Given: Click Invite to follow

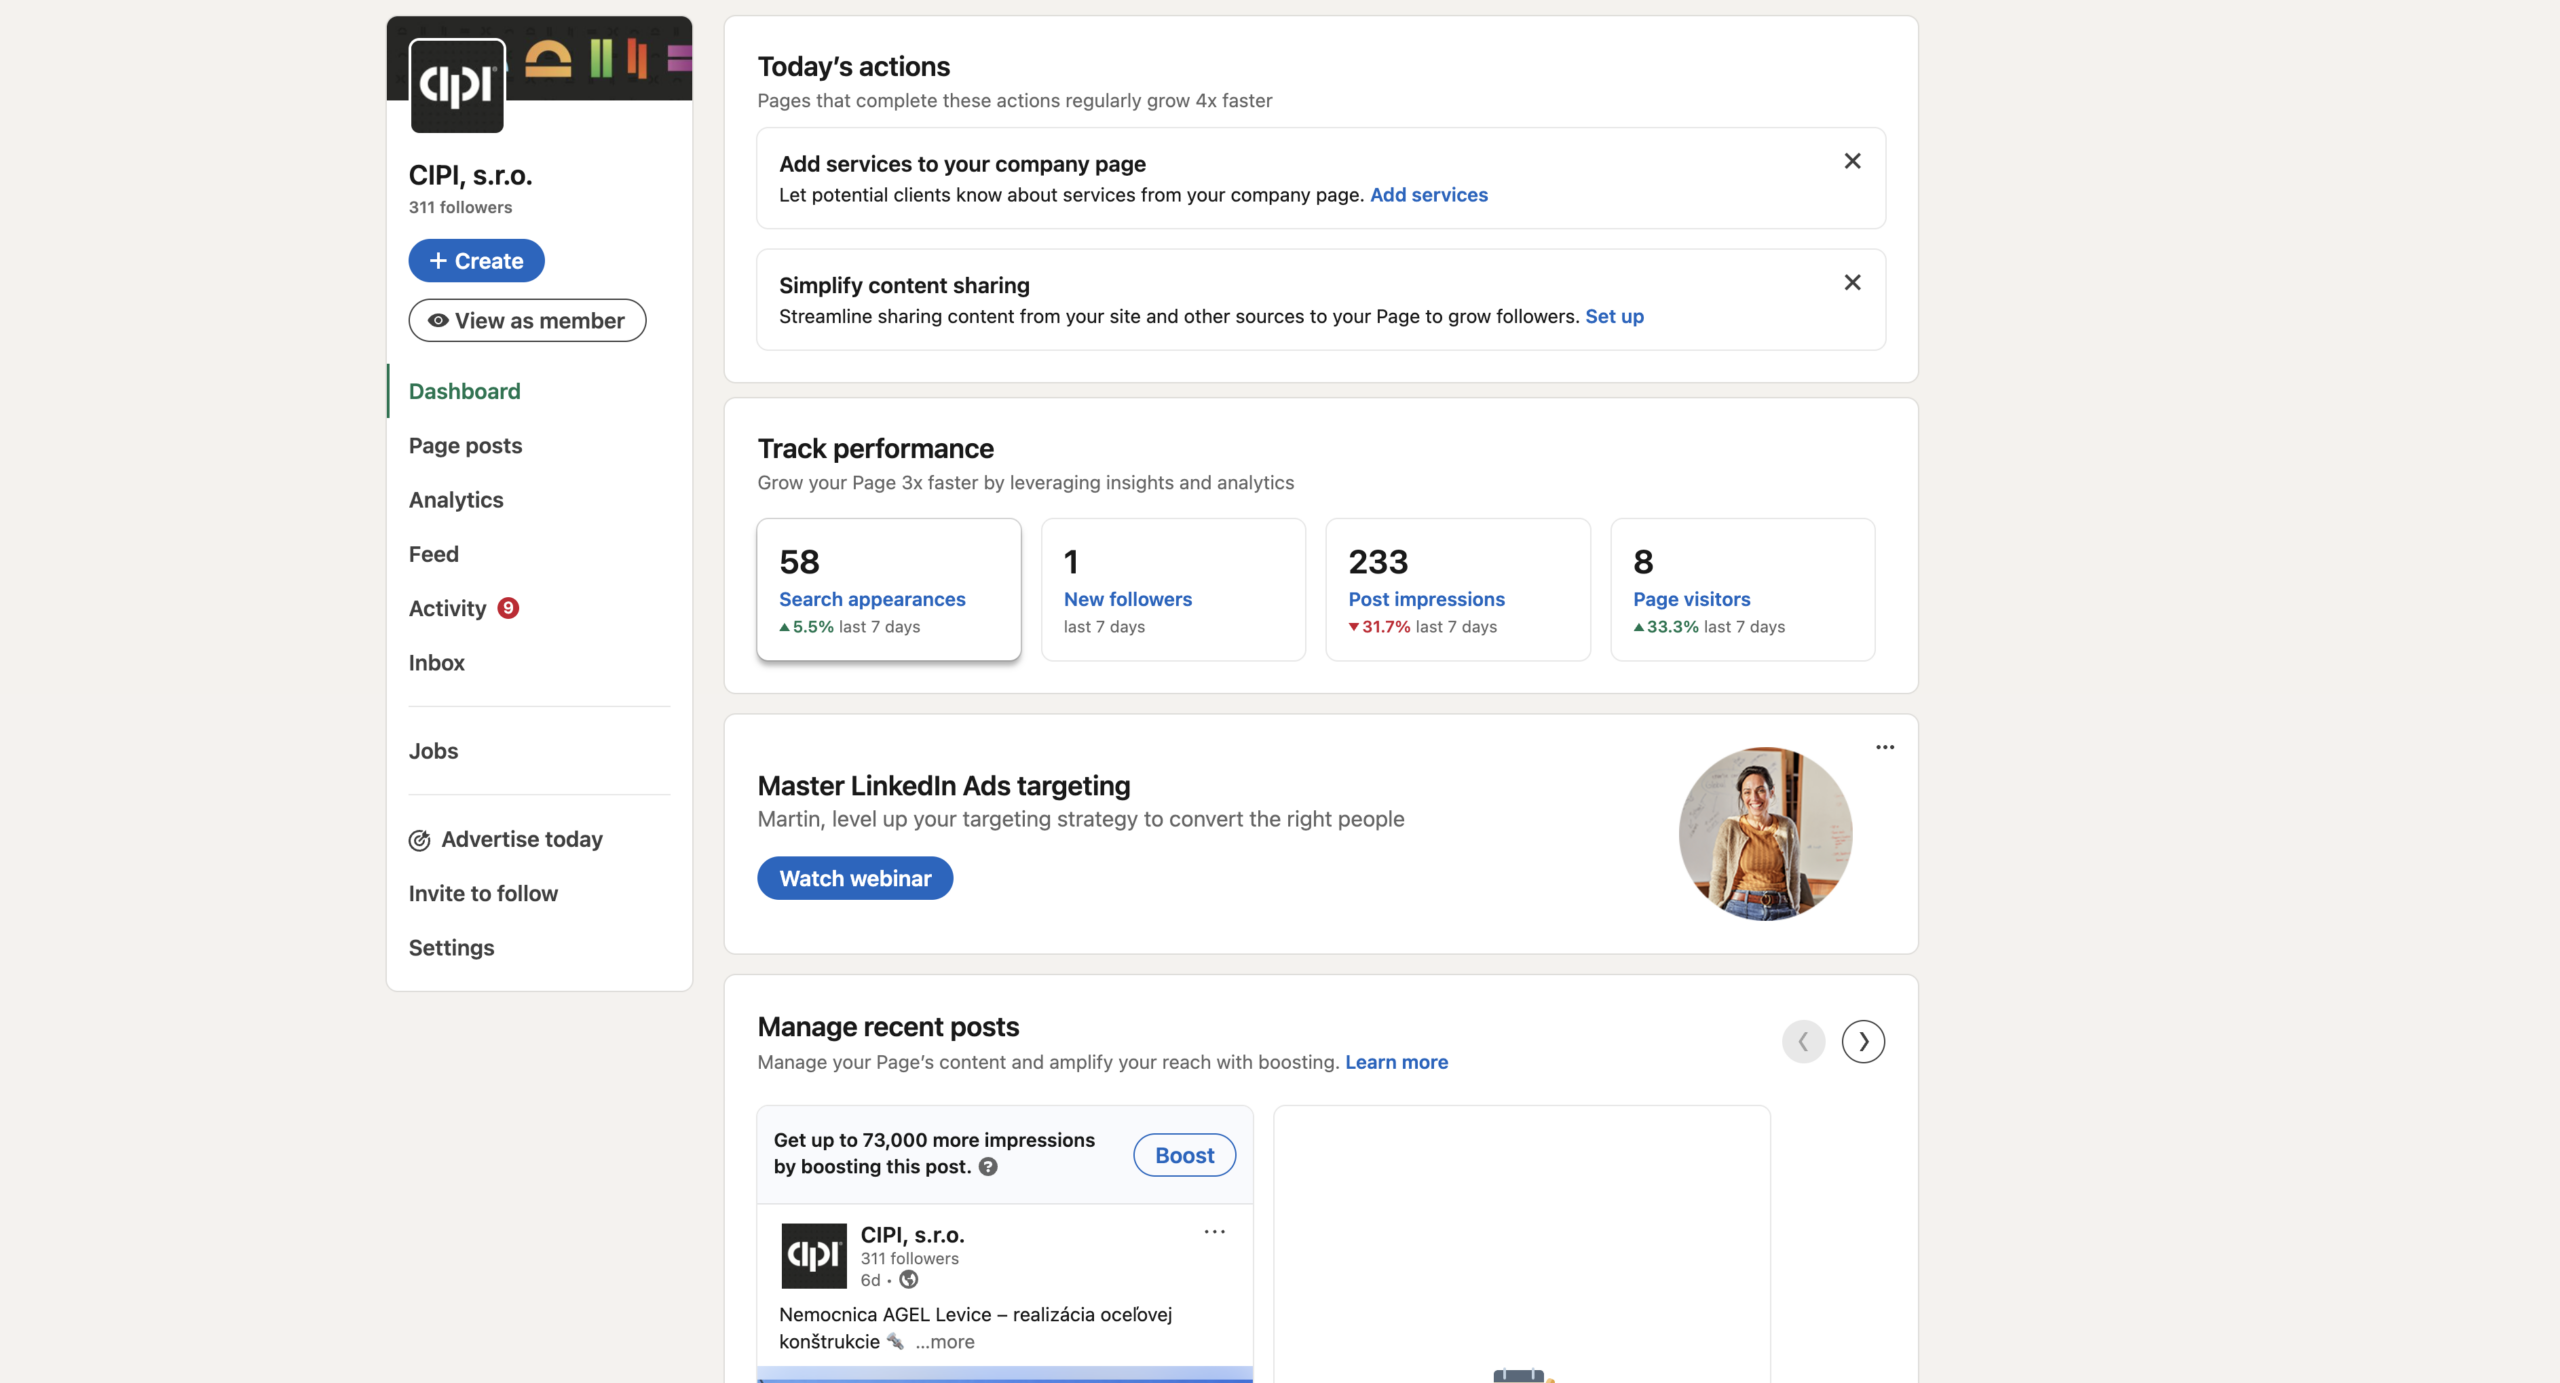Looking at the screenshot, I should pyautogui.click(x=483, y=893).
